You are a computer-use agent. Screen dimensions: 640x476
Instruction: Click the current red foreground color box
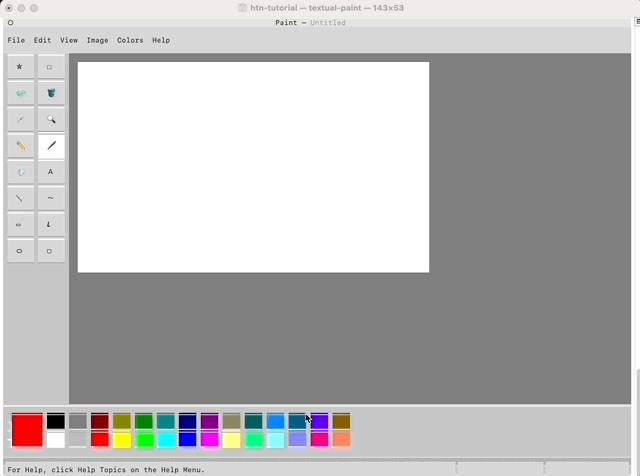(27, 430)
